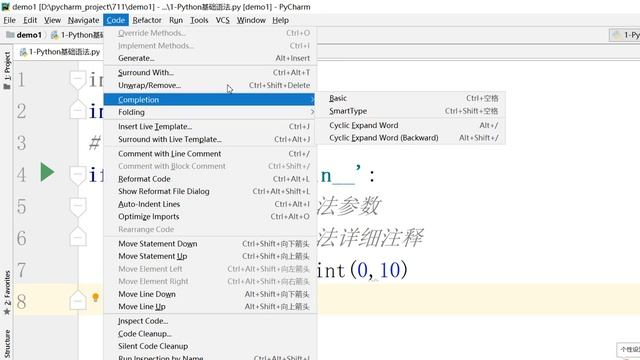Click line number 7 in the gutter

click(22, 270)
